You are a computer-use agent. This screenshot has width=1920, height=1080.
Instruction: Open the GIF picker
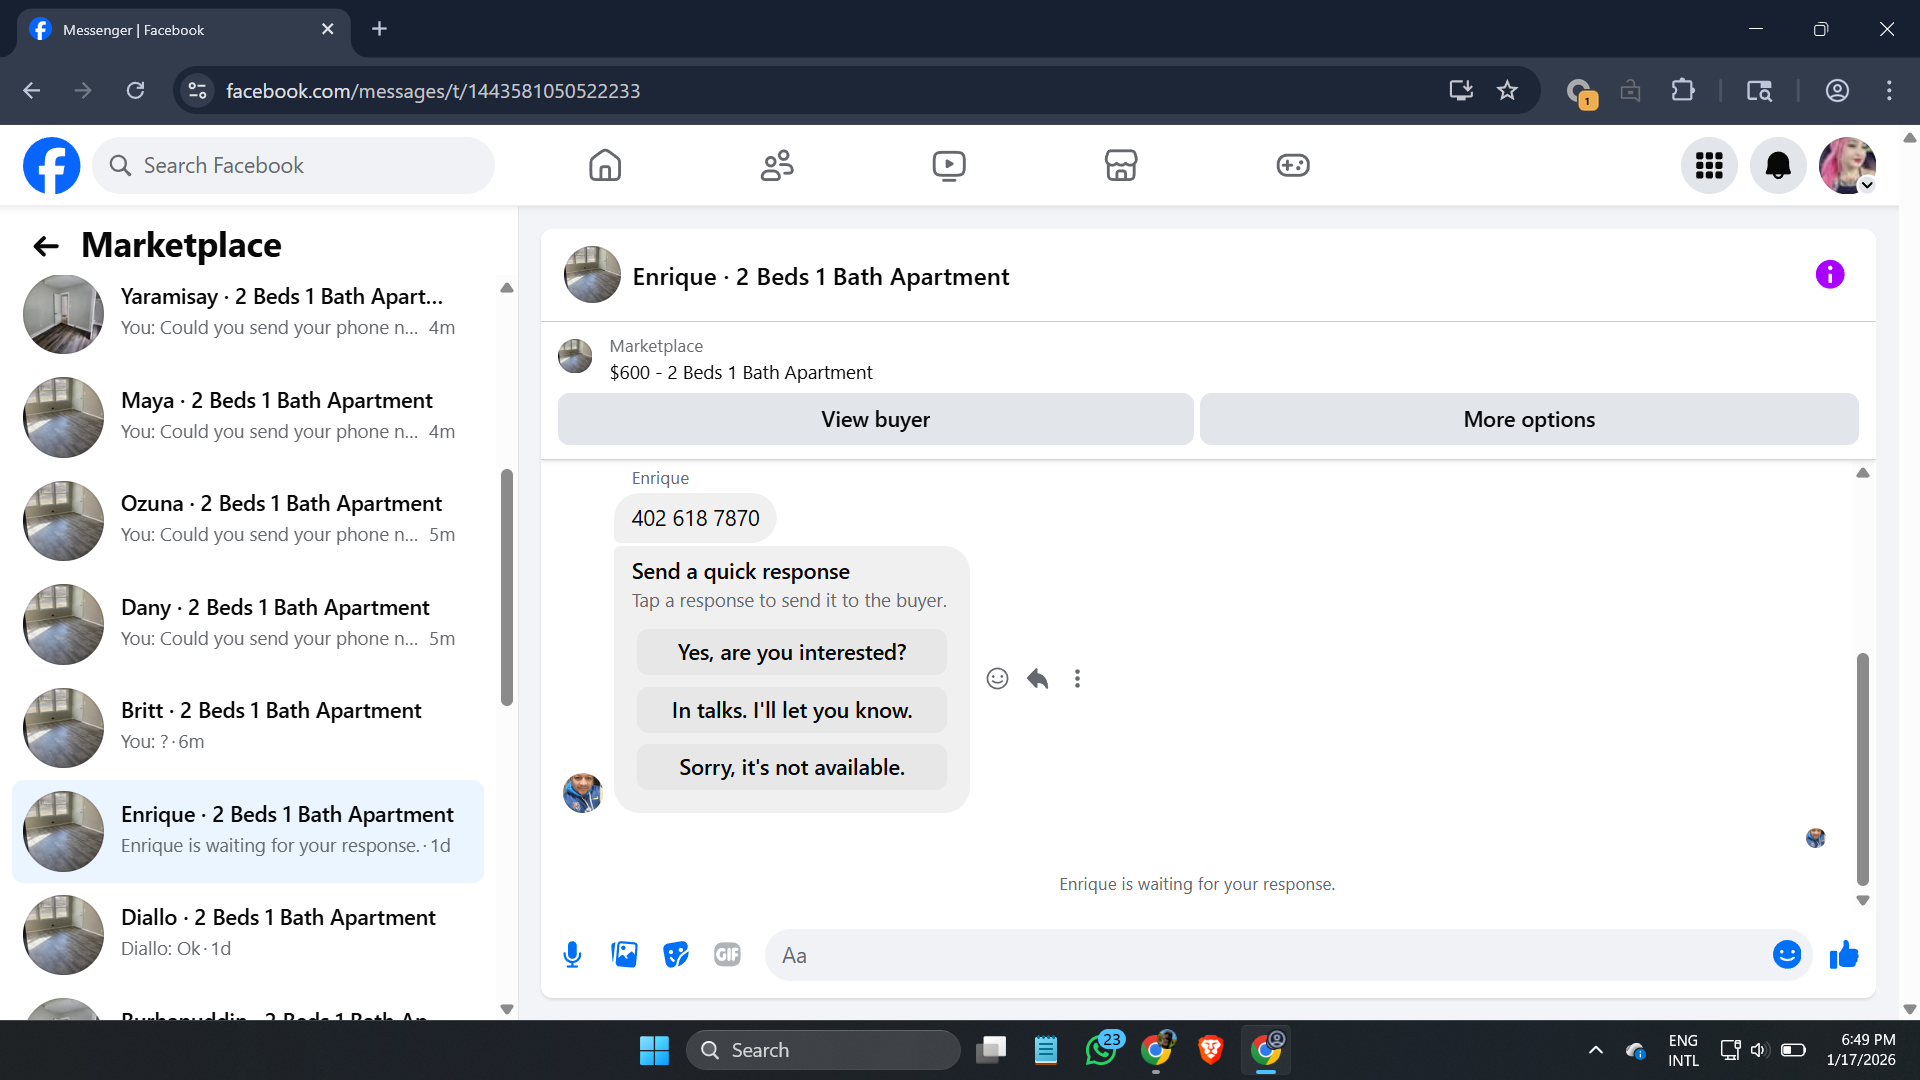(727, 955)
